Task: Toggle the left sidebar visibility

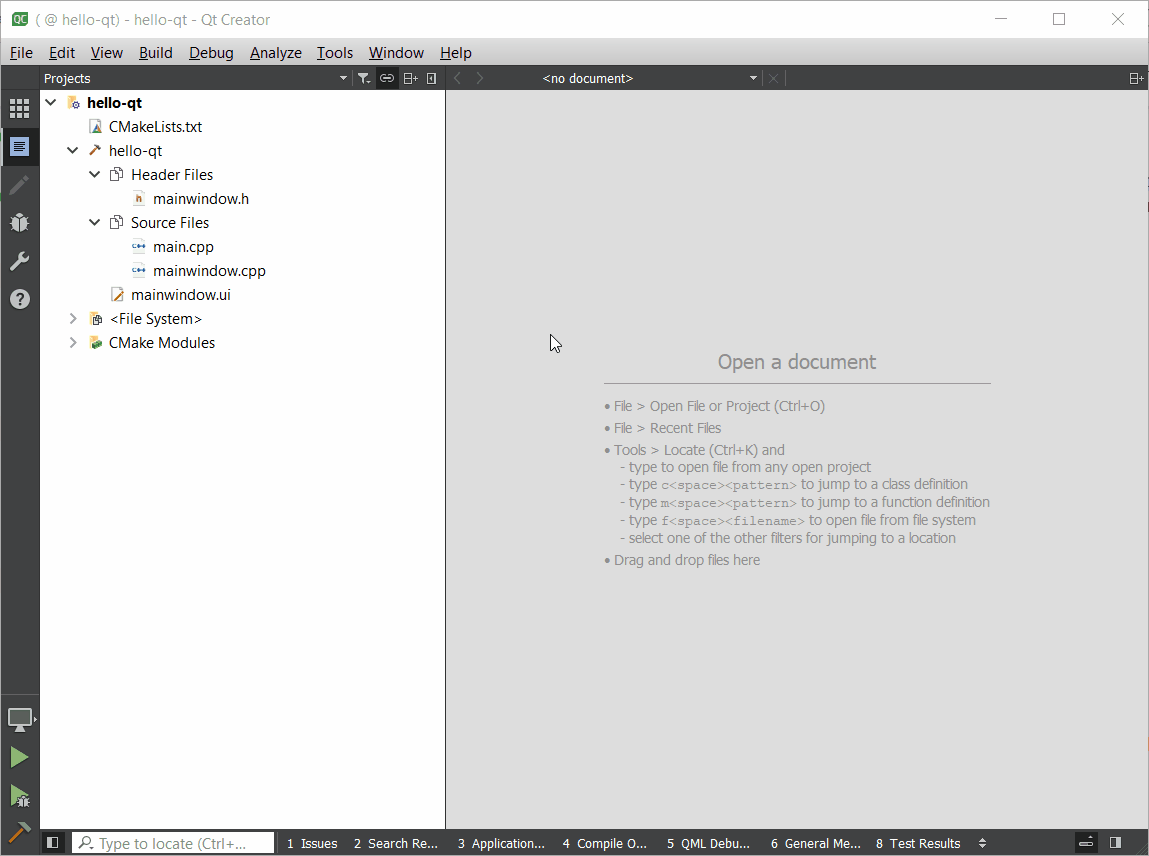Action: pyautogui.click(x=53, y=843)
